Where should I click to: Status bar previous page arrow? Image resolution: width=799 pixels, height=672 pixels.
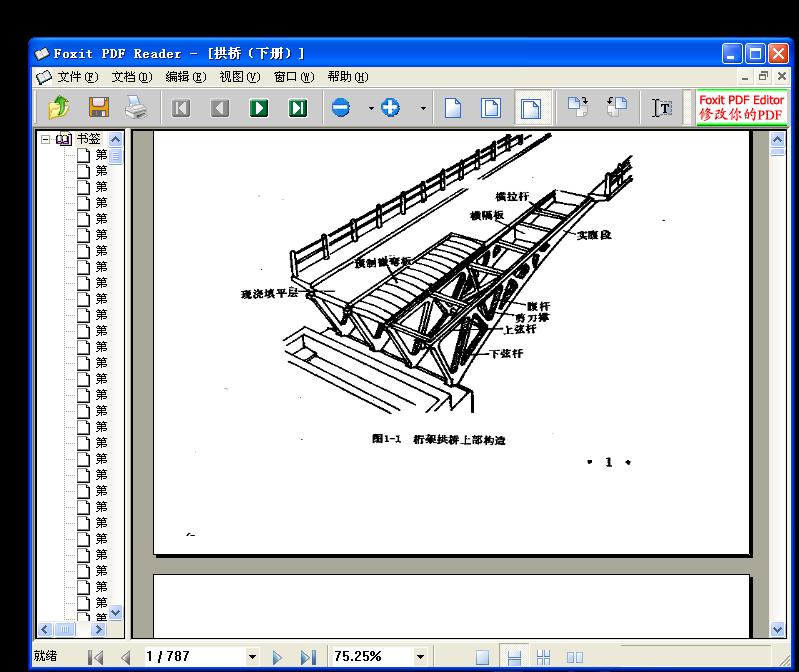point(126,657)
